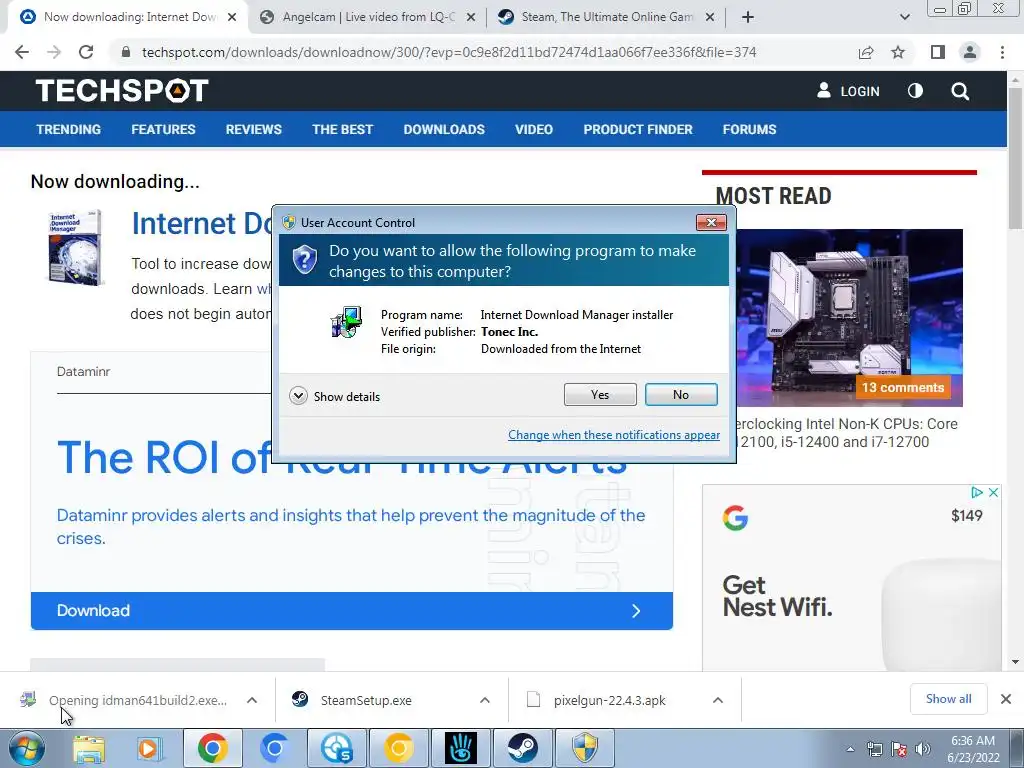Close the Angelcam tab

(470, 17)
